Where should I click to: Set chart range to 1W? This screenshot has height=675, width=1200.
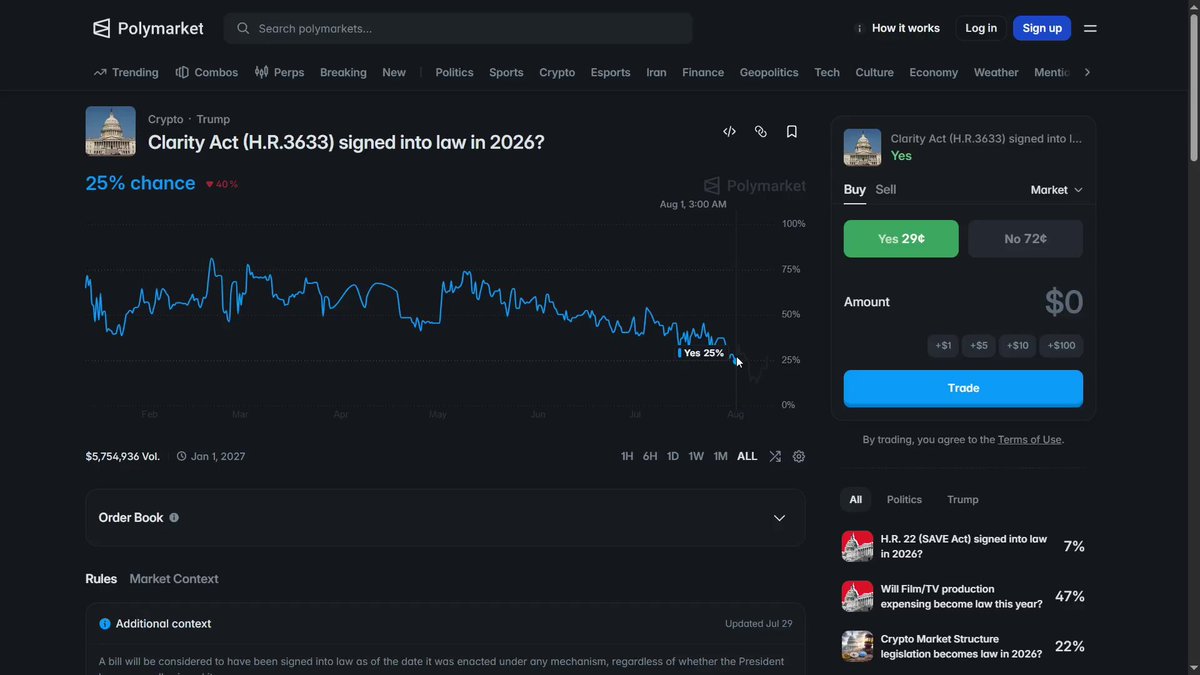696,456
